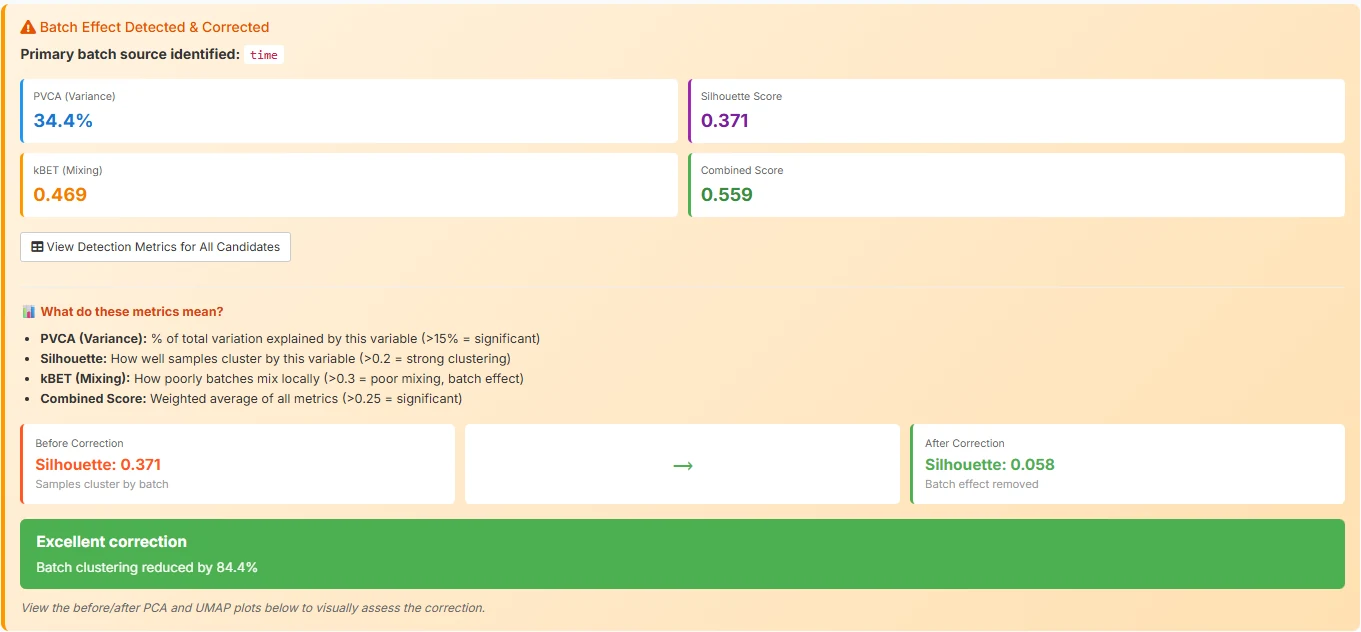1361x632 pixels.
Task: Click 'Primary batch source identified:' label
Action: (130, 54)
